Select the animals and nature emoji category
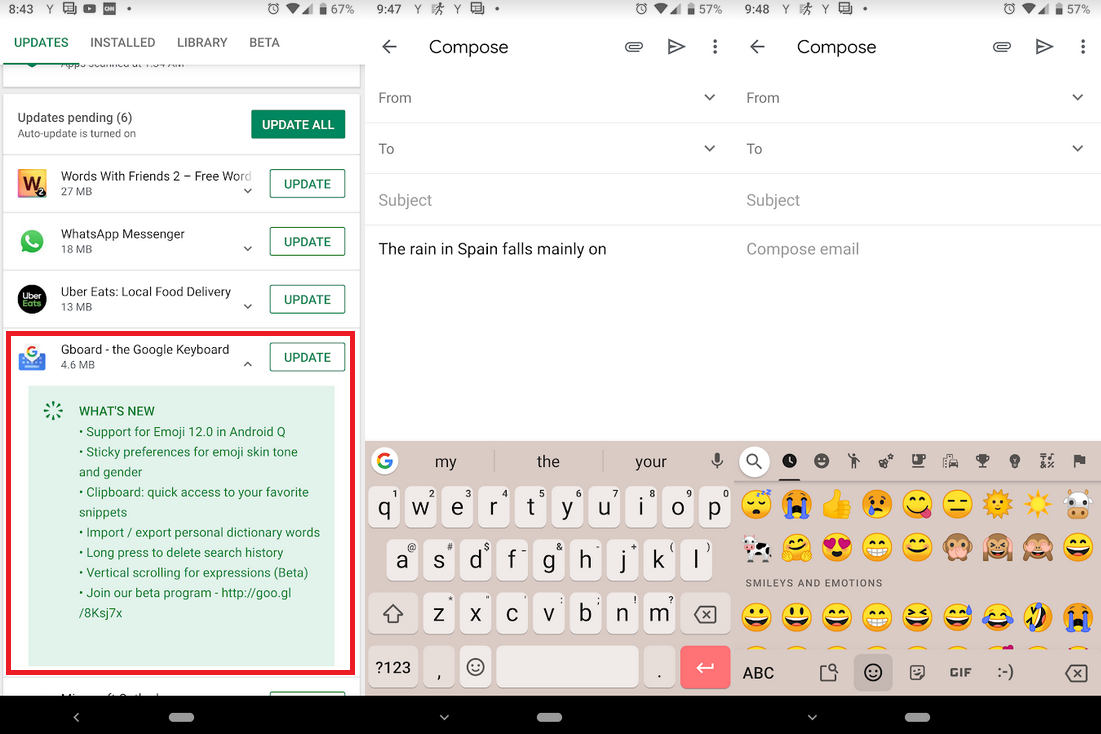 coord(885,461)
